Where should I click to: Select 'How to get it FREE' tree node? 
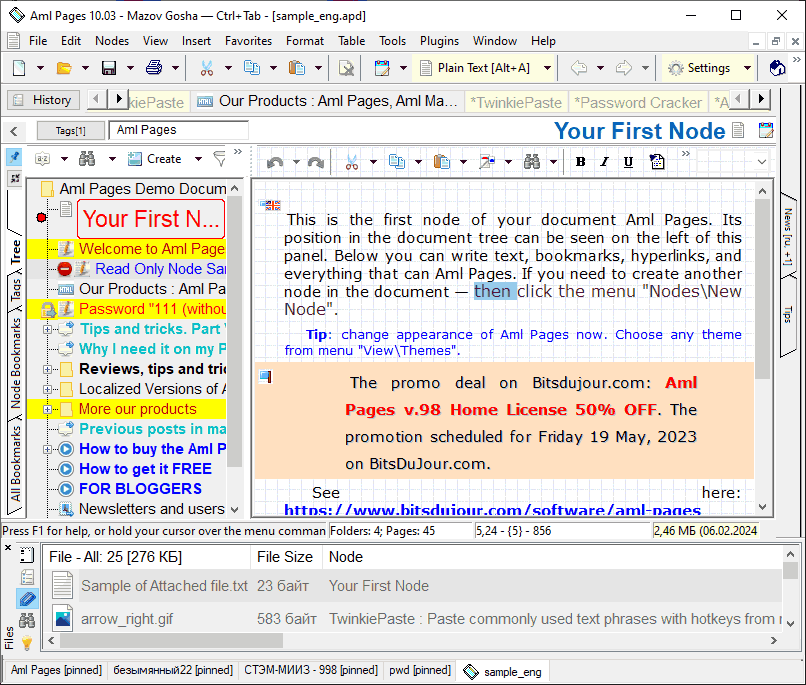tap(145, 469)
